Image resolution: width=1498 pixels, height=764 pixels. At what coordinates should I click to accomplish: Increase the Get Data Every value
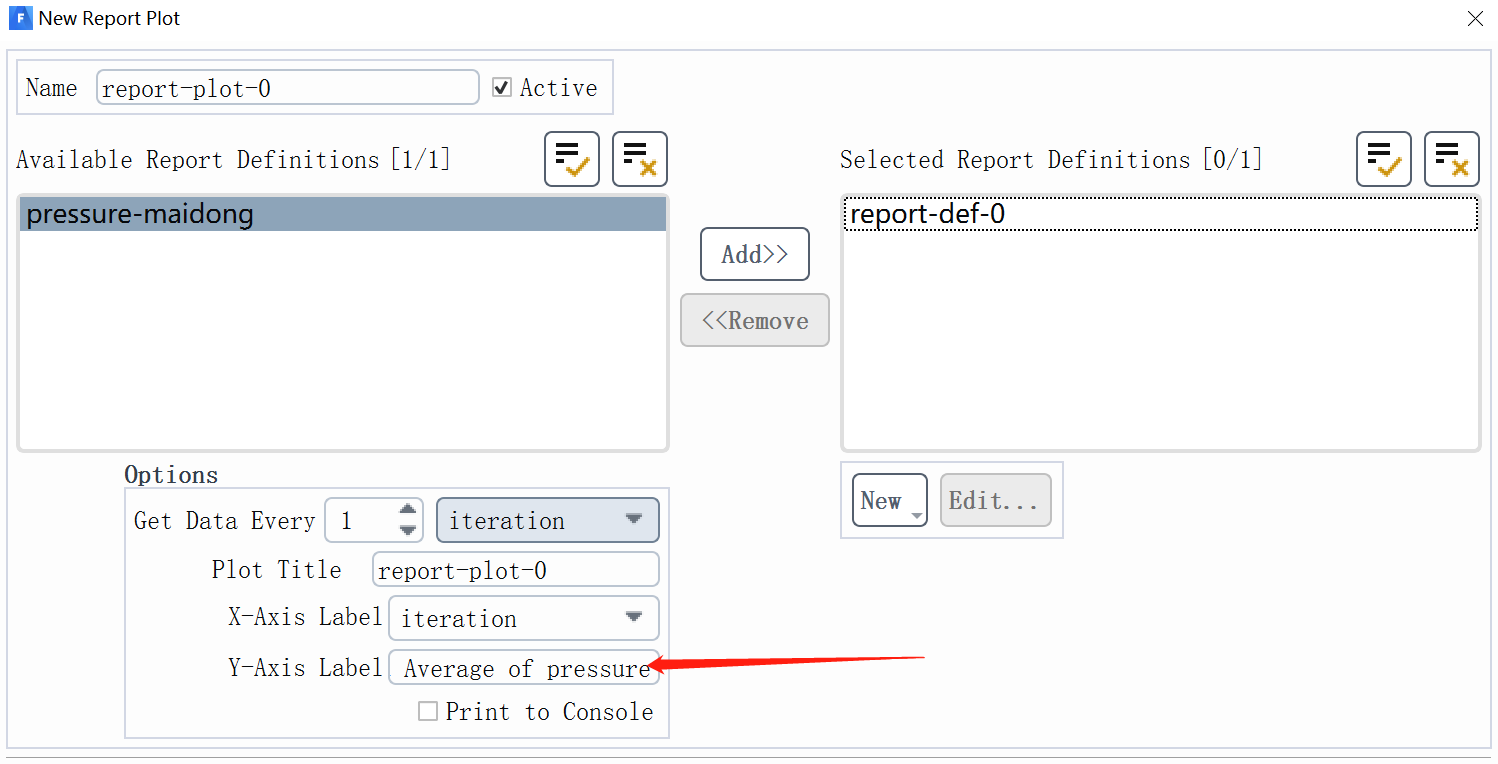point(407,510)
